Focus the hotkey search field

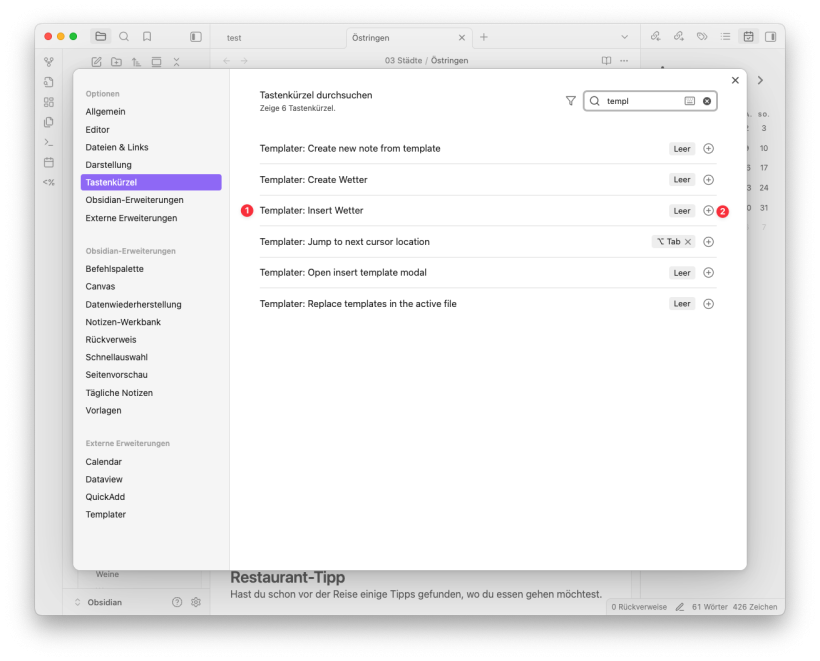click(650, 101)
